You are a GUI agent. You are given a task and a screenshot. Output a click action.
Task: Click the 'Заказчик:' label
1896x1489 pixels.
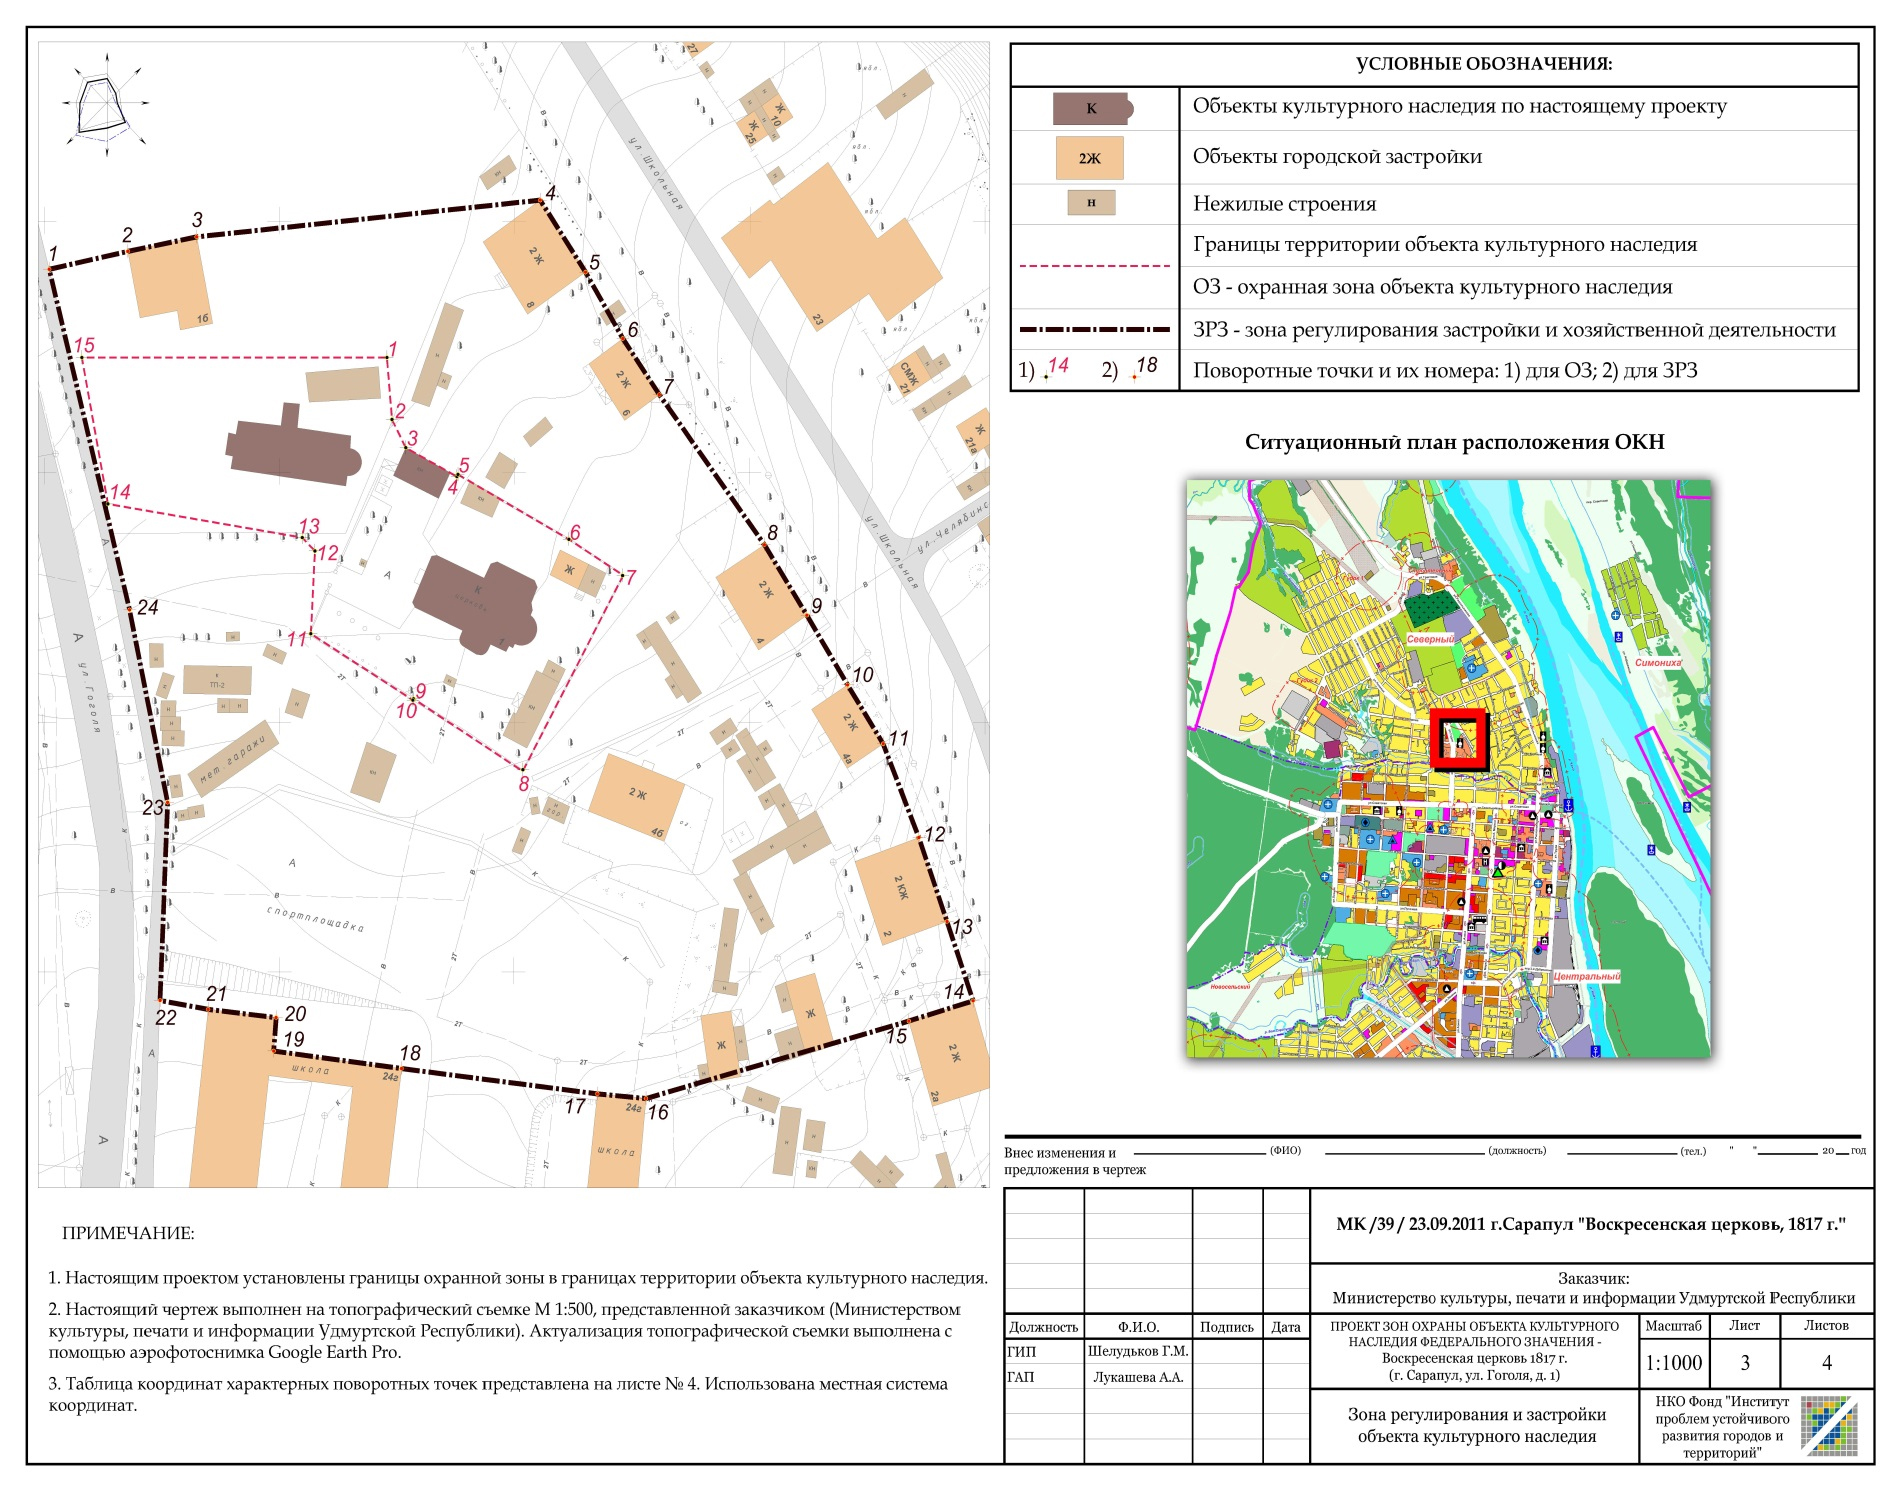coord(1593,1278)
